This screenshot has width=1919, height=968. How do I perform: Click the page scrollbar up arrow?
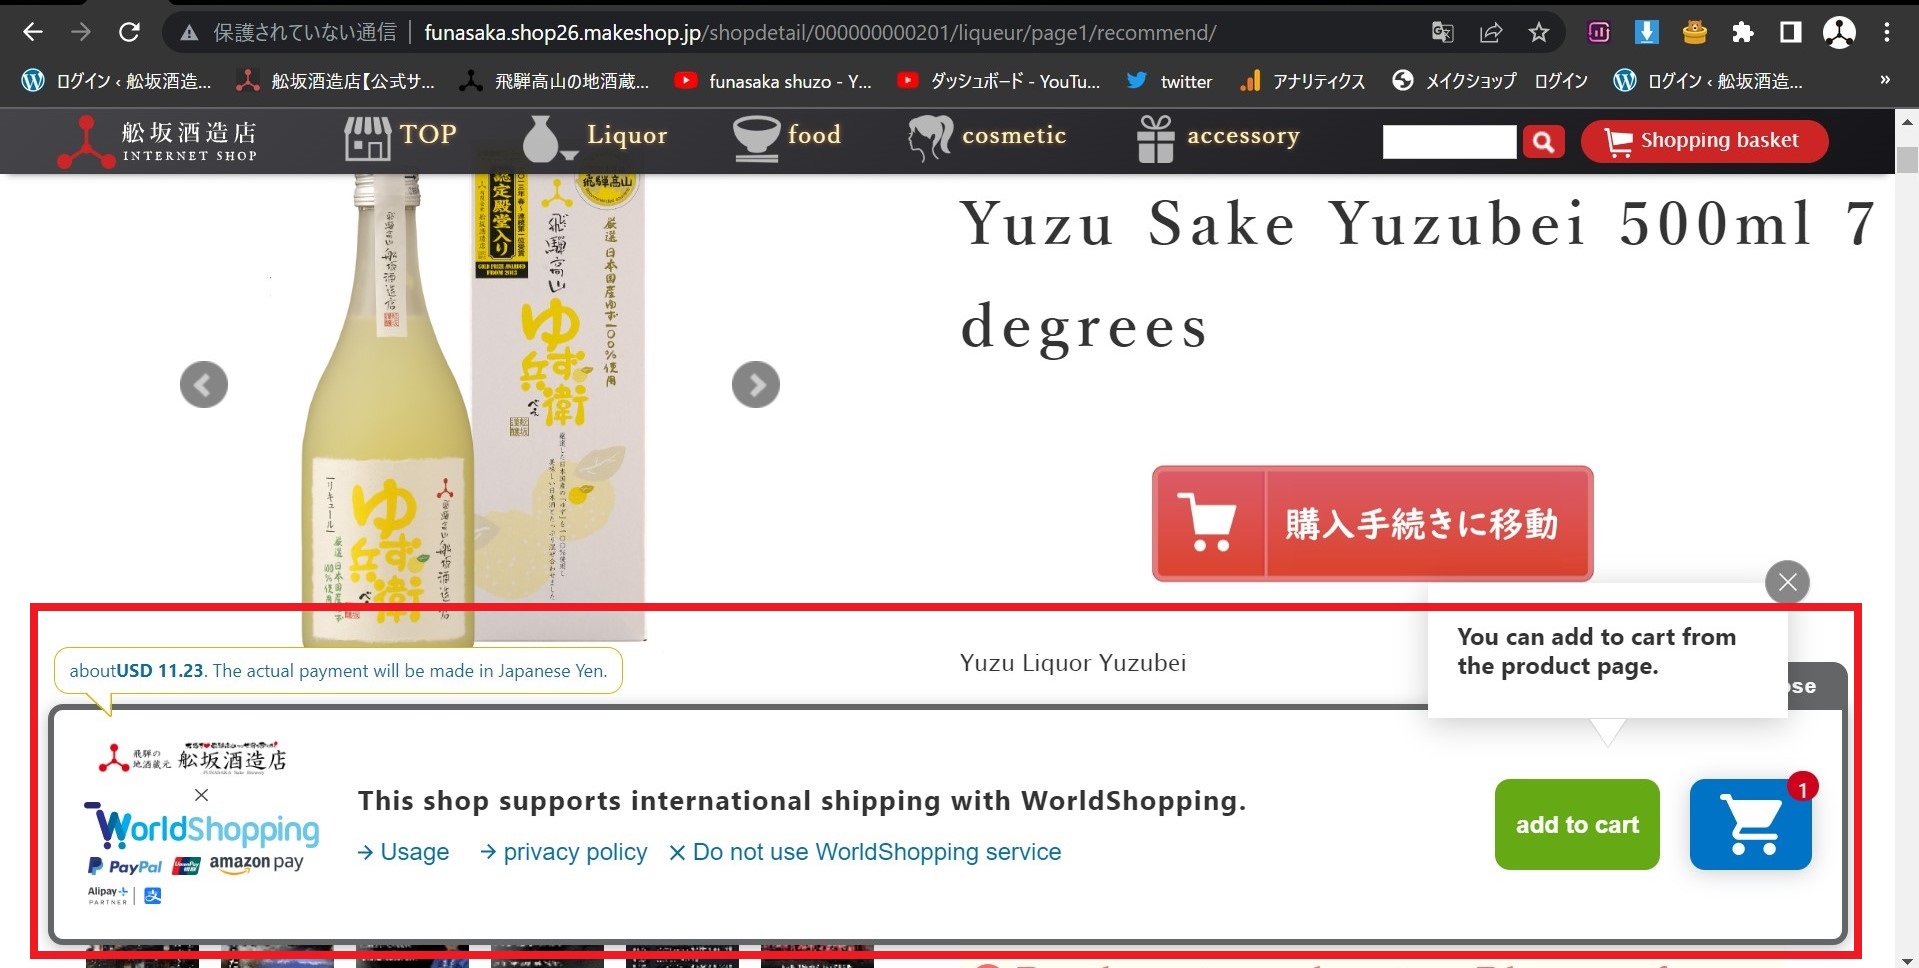click(x=1907, y=122)
